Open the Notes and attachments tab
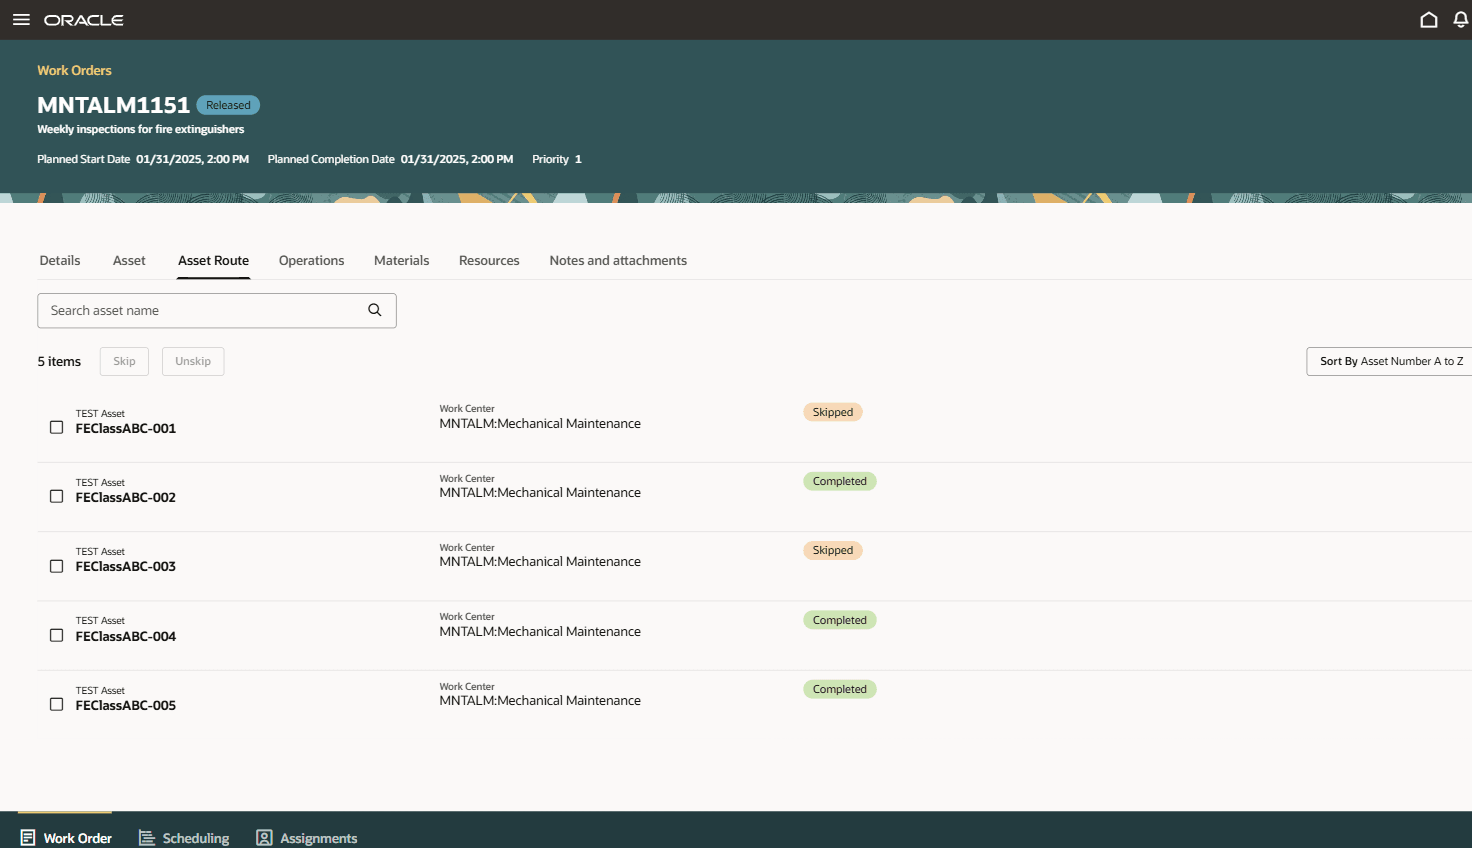Viewport: 1472px width, 848px height. pyautogui.click(x=617, y=260)
